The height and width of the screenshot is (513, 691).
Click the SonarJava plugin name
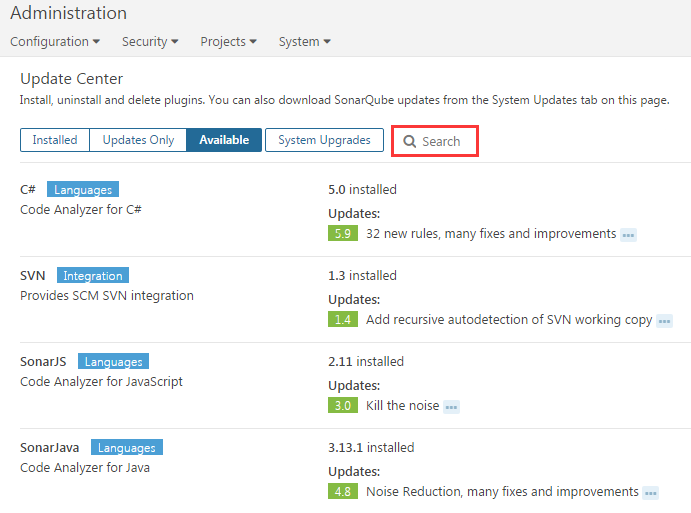tap(50, 447)
